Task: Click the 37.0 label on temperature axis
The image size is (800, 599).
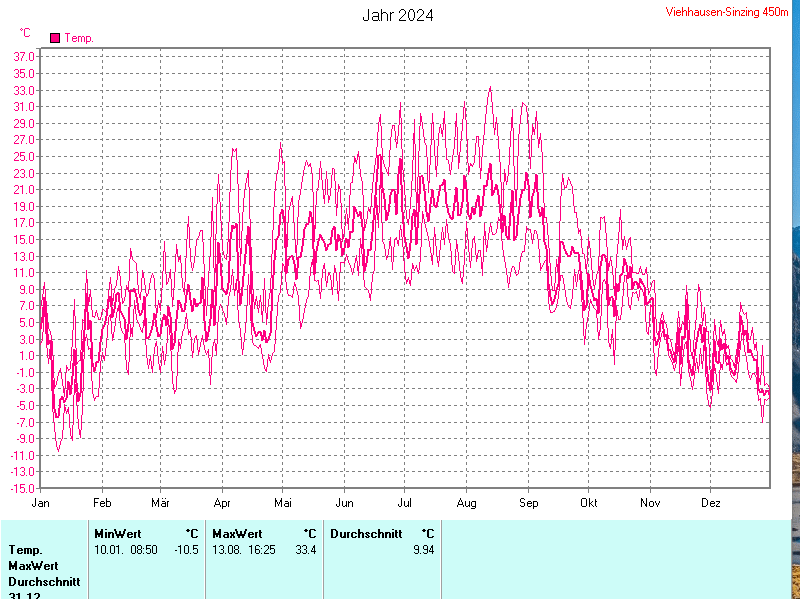Action: pyautogui.click(x=25, y=57)
